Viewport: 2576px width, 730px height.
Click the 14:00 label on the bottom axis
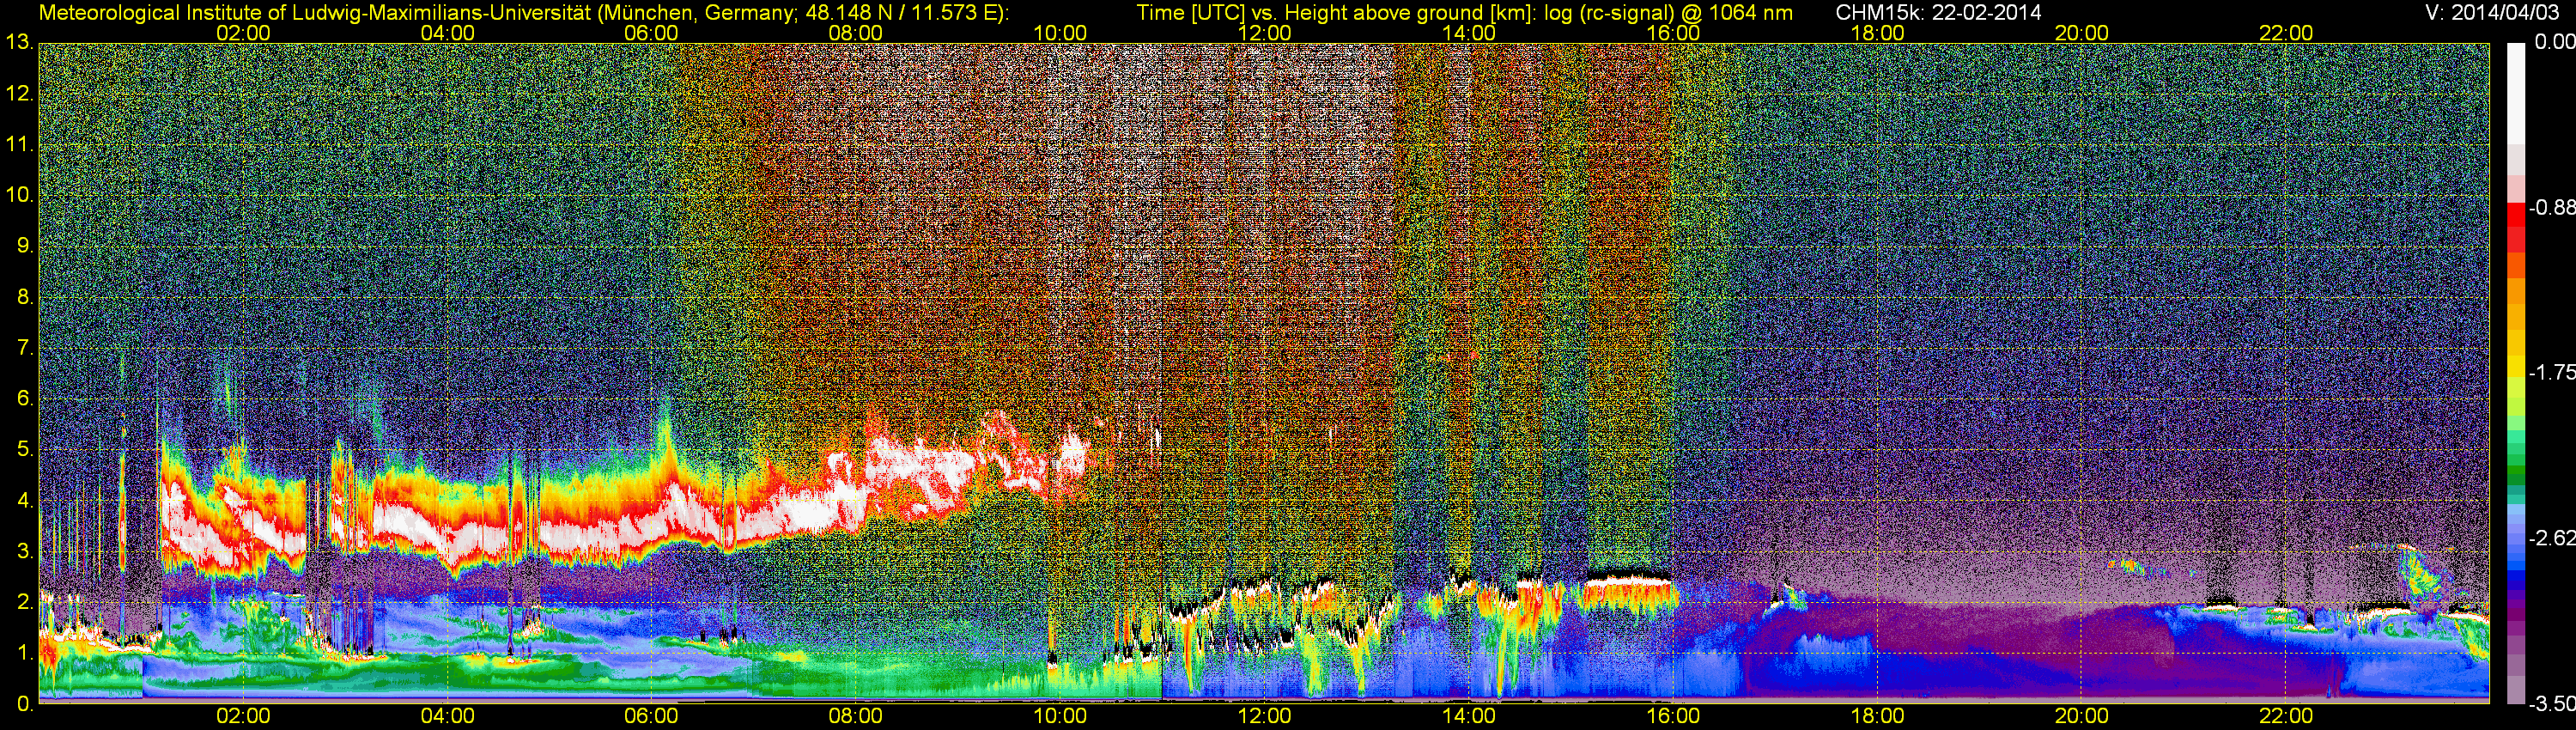[1468, 716]
